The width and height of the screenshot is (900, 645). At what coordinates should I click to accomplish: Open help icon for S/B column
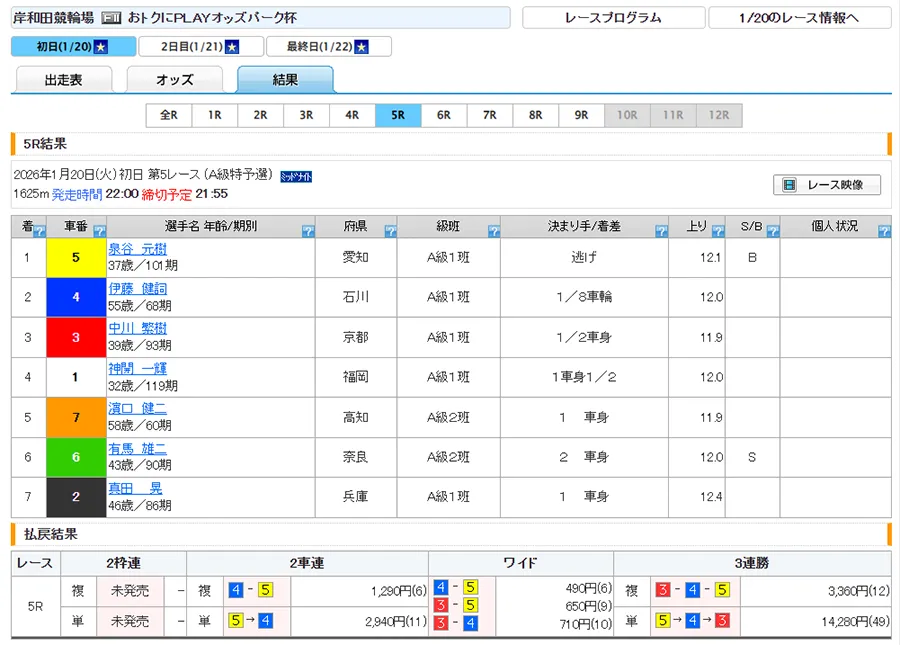click(772, 232)
